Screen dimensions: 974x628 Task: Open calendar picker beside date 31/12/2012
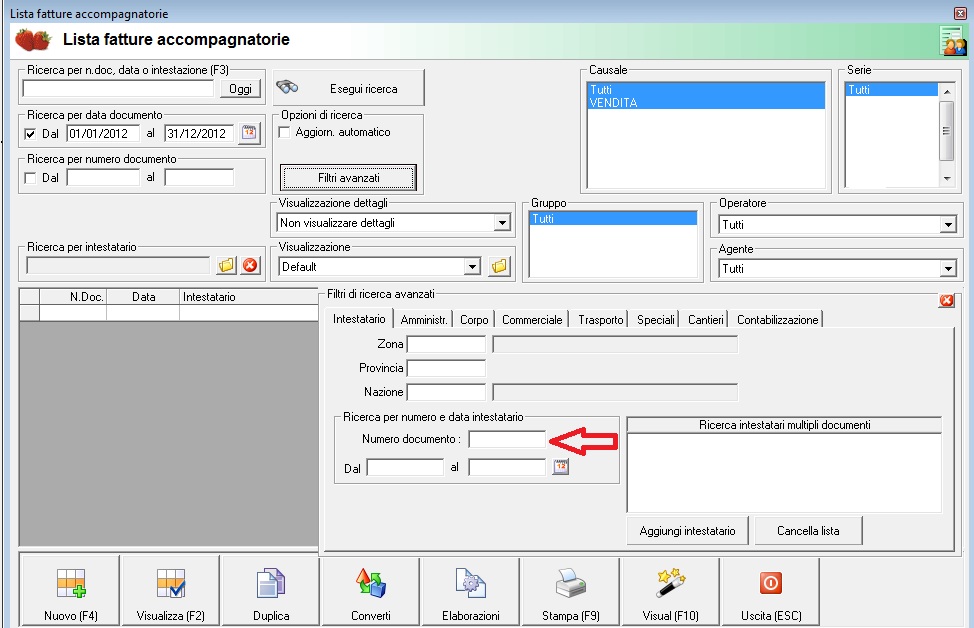(x=249, y=133)
